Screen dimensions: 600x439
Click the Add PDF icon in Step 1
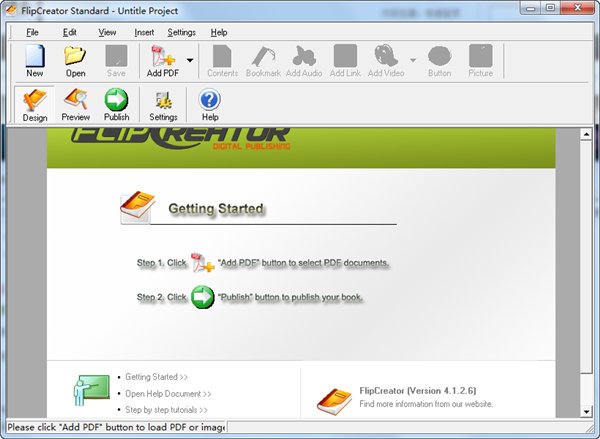[x=202, y=263]
